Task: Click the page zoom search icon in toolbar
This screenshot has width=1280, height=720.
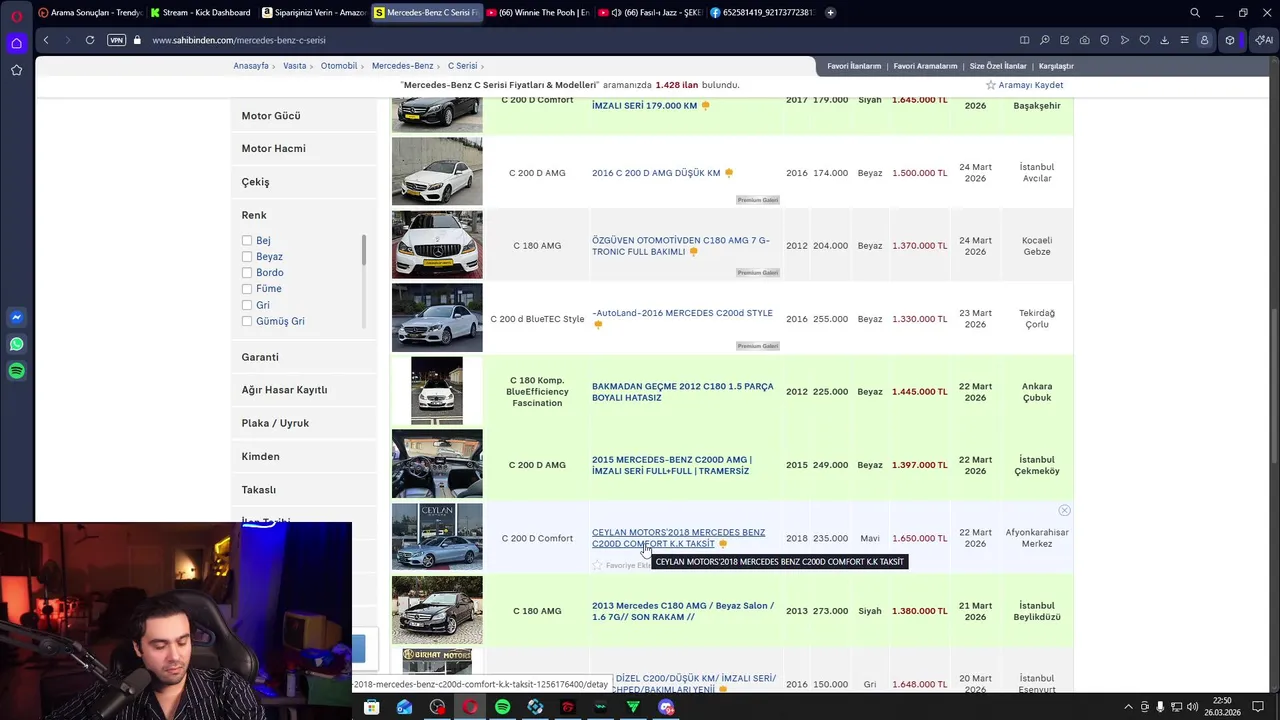Action: [x=1044, y=40]
